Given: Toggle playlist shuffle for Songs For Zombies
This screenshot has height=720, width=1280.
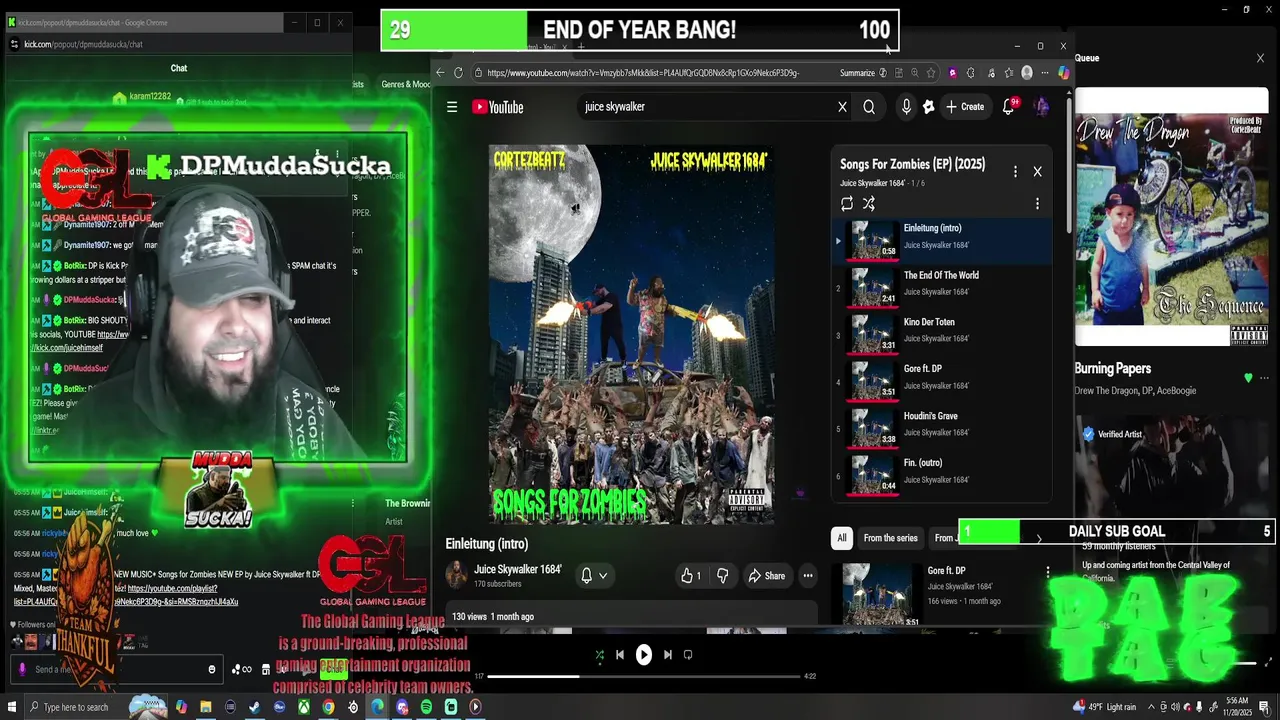Looking at the screenshot, I should (869, 204).
